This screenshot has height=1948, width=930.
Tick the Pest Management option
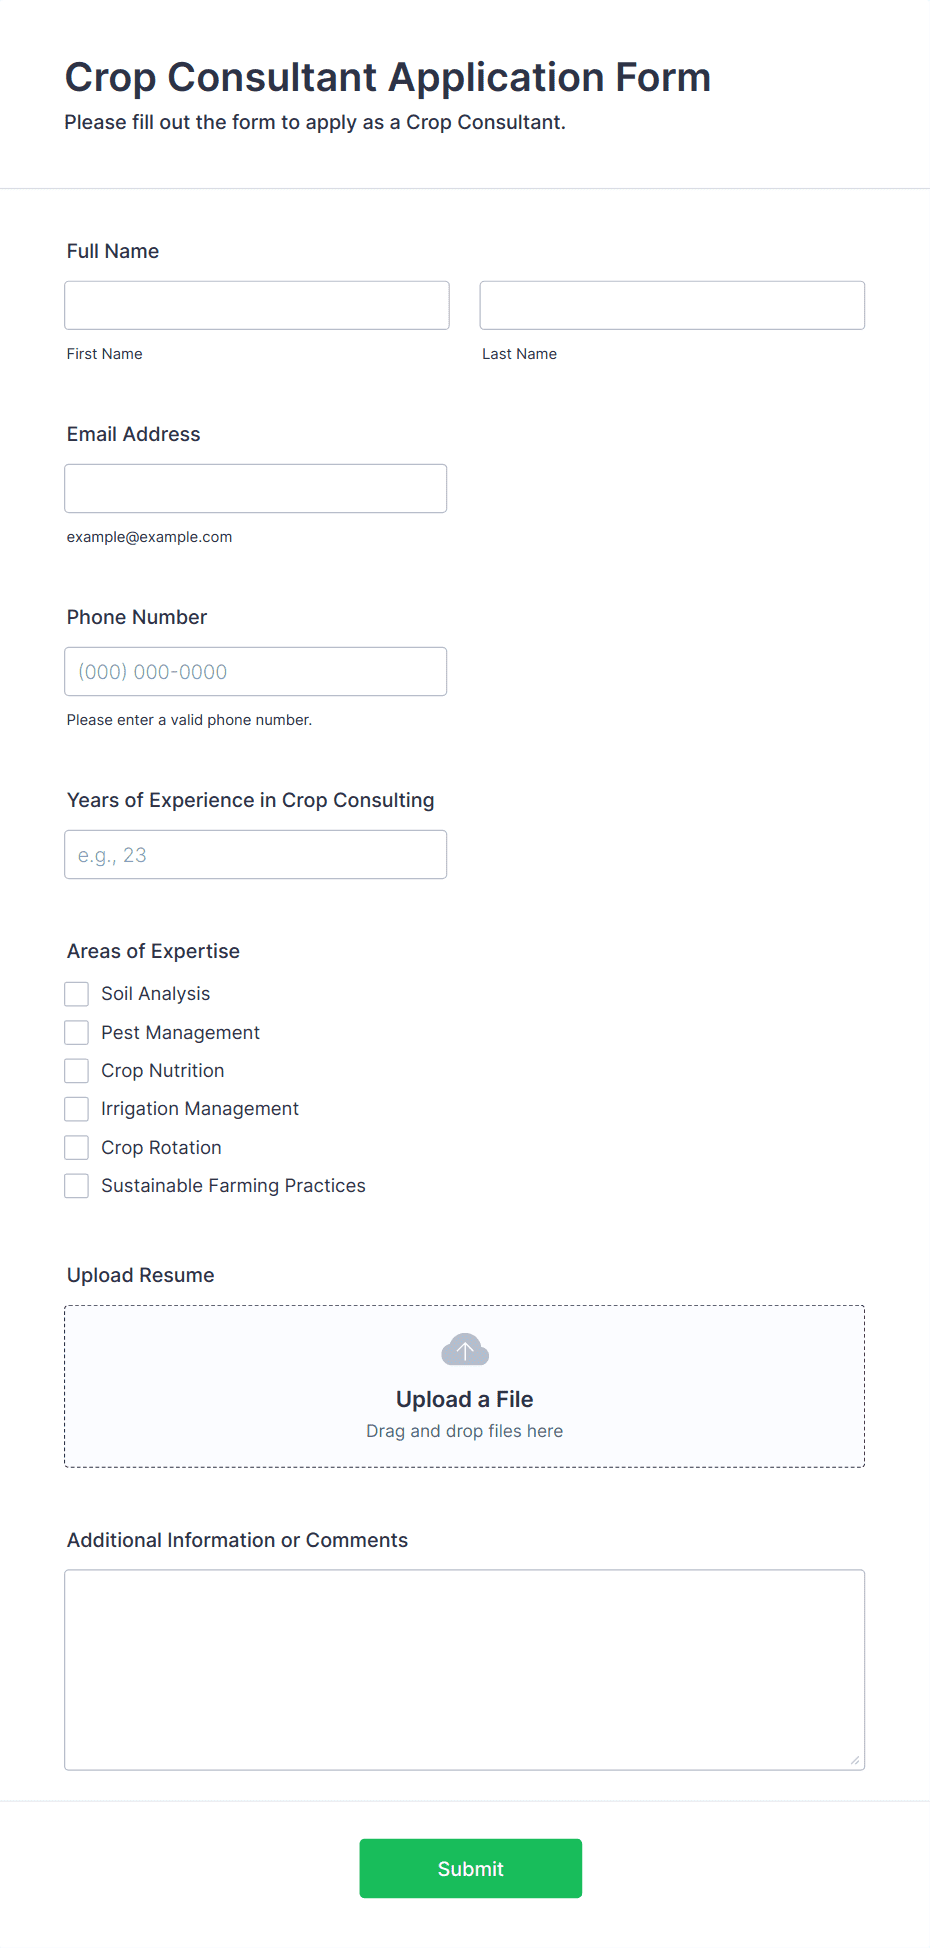77,1032
